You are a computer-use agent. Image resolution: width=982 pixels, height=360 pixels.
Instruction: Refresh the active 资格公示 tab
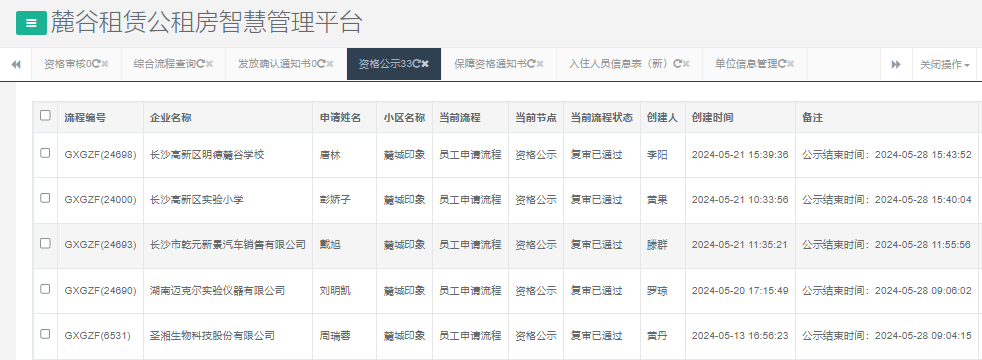coord(416,64)
